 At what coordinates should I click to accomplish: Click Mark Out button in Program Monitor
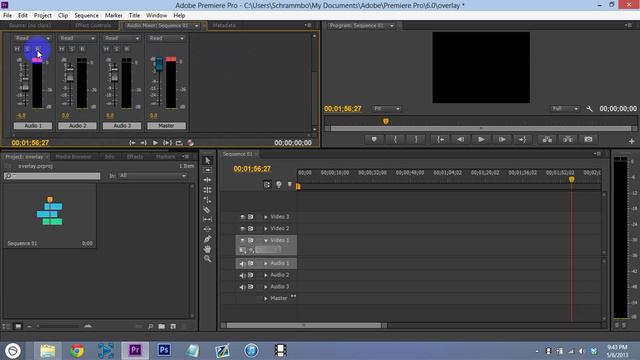tap(416, 140)
